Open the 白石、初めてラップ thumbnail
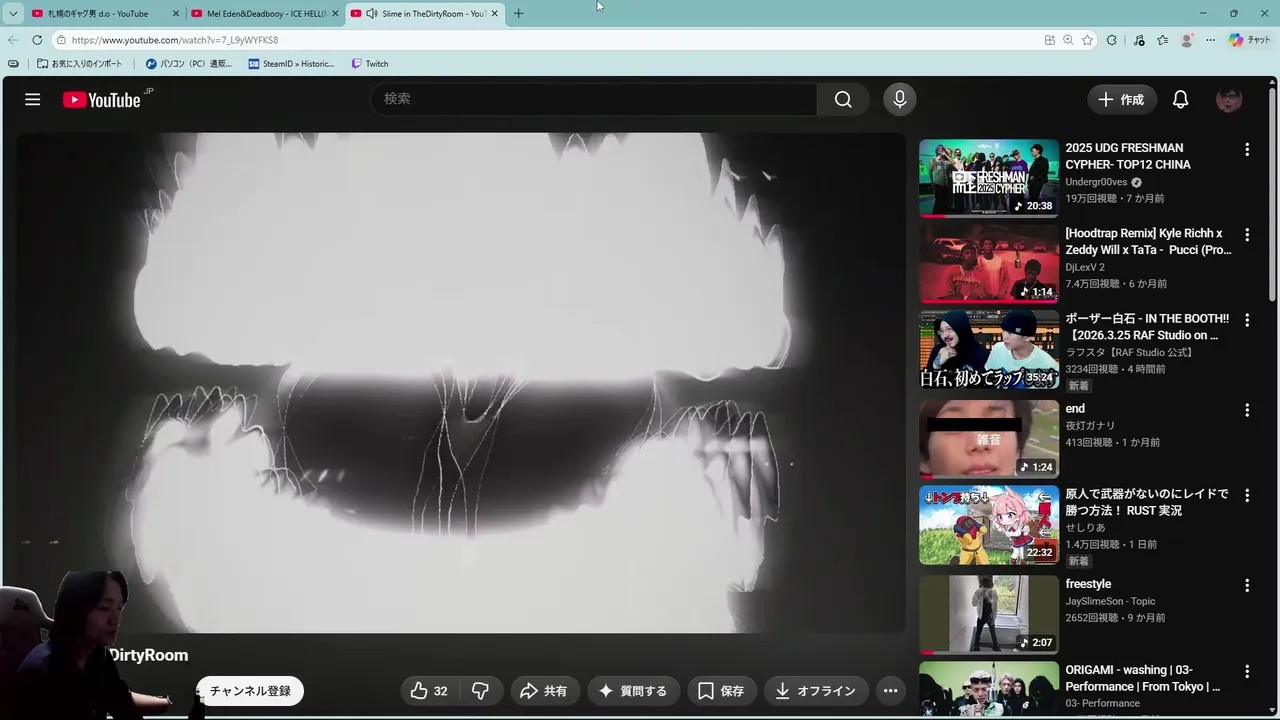This screenshot has width=1280, height=720. (989, 349)
